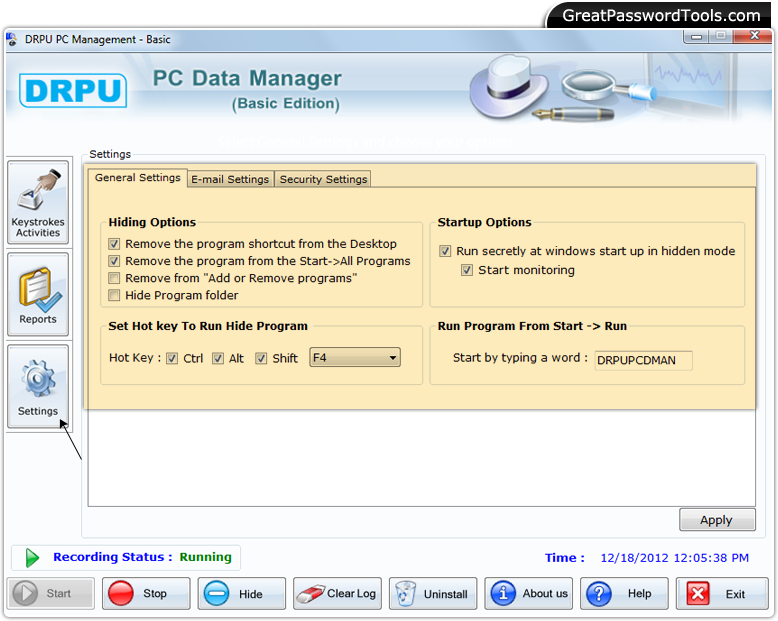The width and height of the screenshot is (778, 621).
Task: Enable Remove from Add or Remove programs
Action: pyautogui.click(x=114, y=278)
